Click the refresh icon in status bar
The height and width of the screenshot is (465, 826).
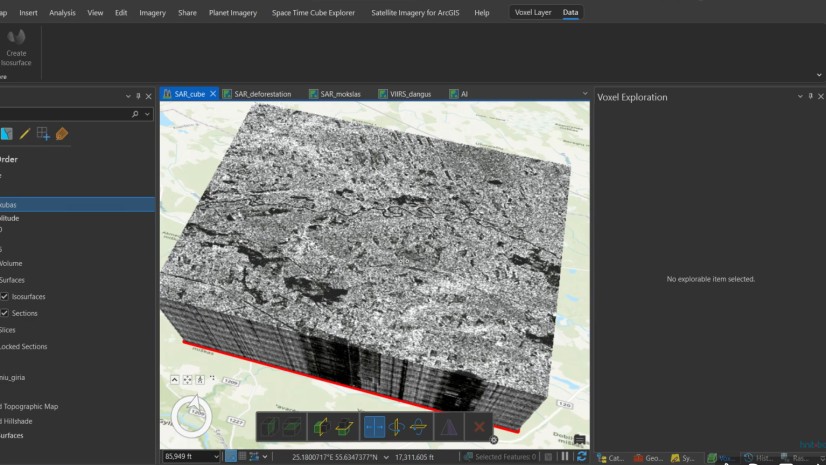click(x=581, y=457)
